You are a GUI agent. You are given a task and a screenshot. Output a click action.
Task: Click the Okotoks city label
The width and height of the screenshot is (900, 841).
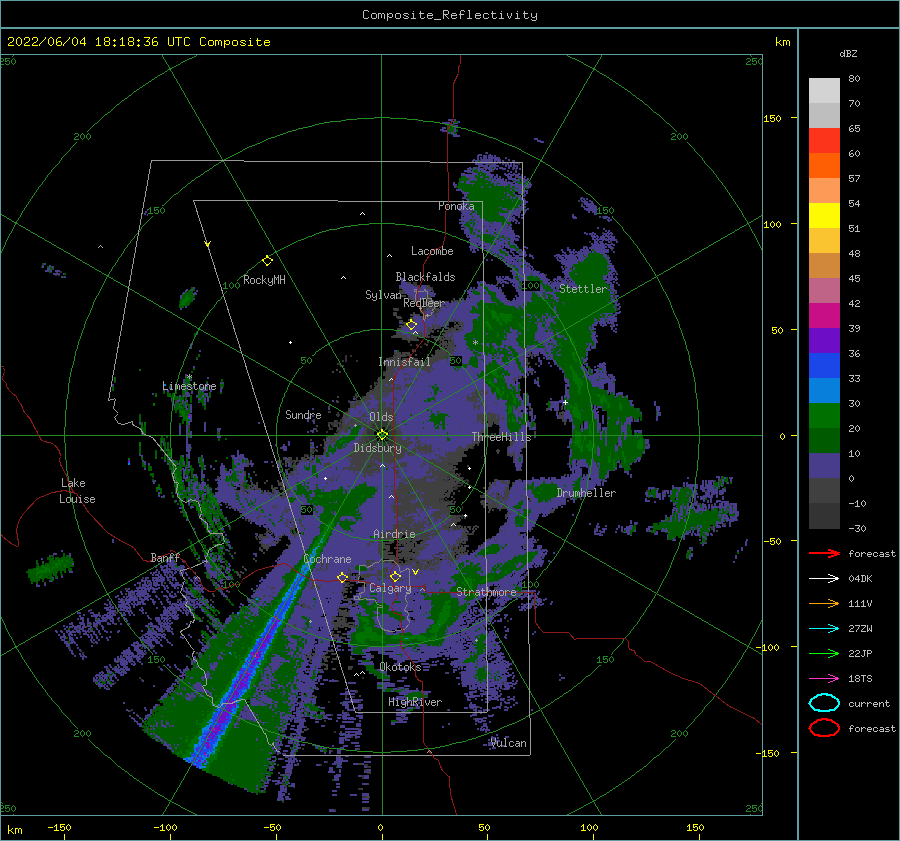click(x=401, y=667)
